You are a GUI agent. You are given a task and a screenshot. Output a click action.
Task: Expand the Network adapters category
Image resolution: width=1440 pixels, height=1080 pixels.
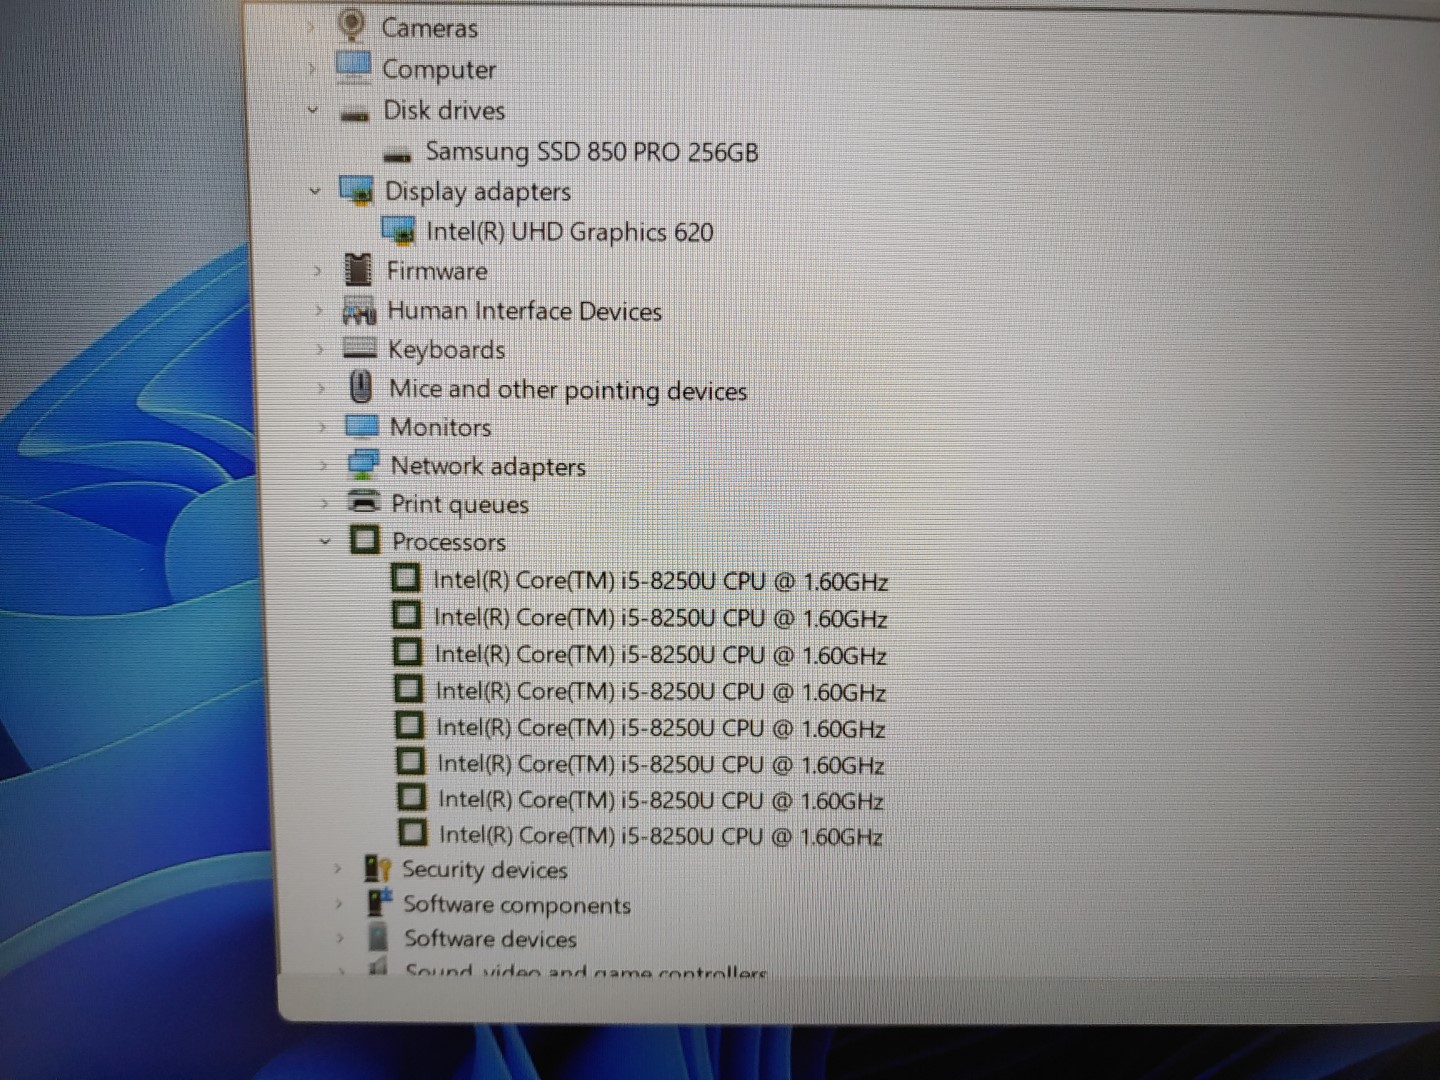(x=323, y=465)
